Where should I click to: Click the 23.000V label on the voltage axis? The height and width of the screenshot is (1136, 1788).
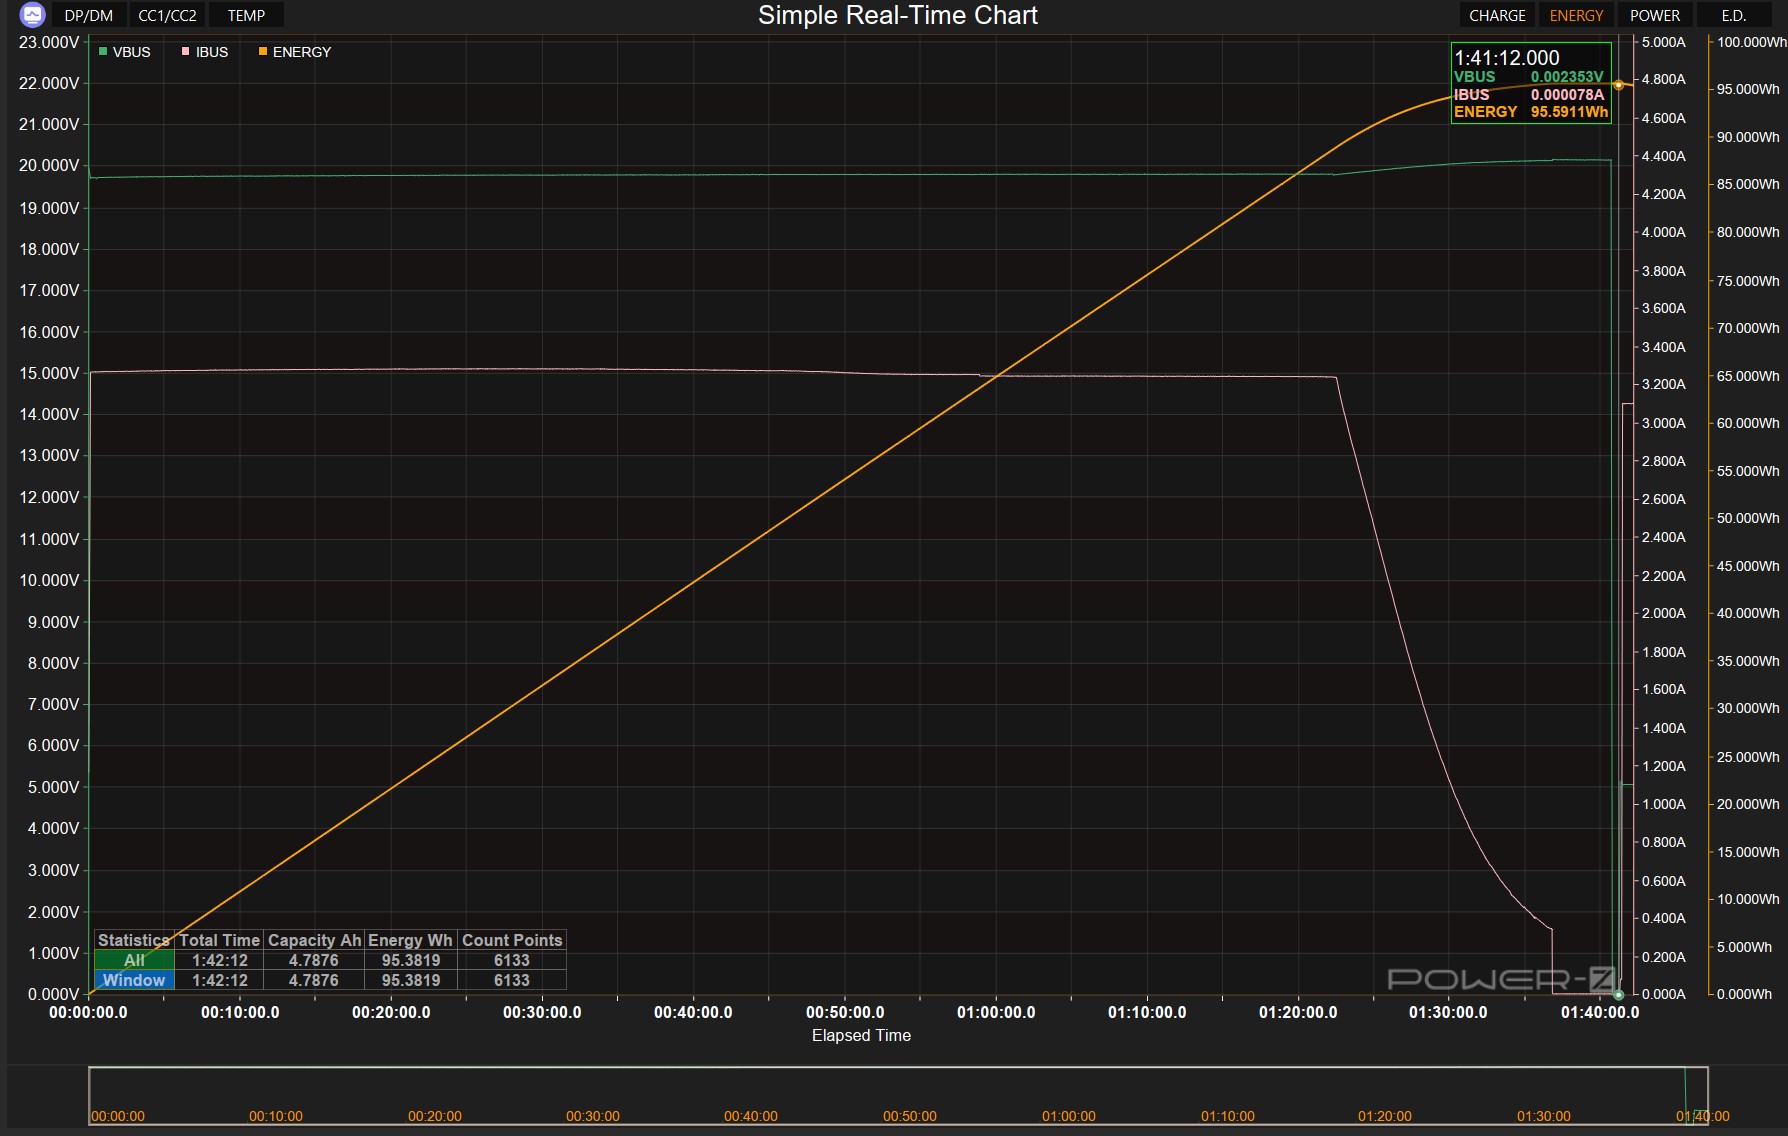click(49, 42)
